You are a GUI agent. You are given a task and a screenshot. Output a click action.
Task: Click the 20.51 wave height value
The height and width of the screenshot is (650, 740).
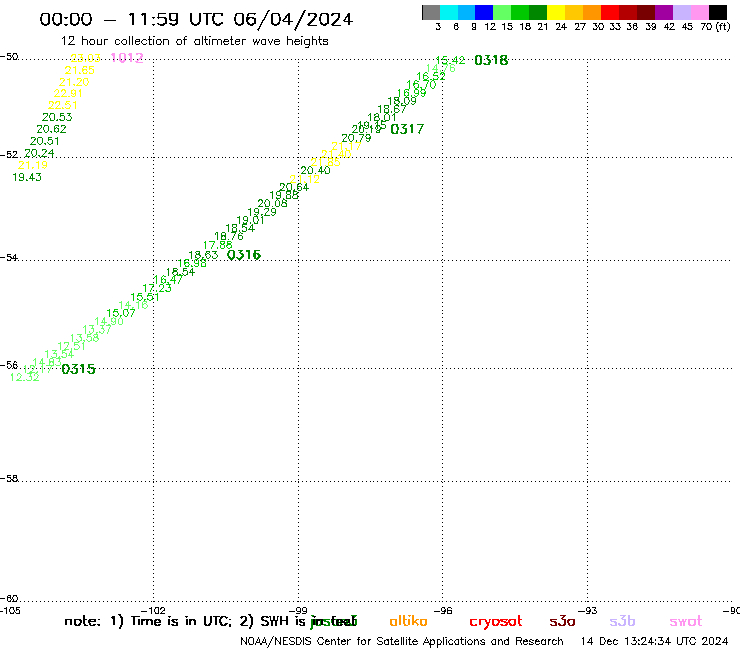[x=45, y=141]
